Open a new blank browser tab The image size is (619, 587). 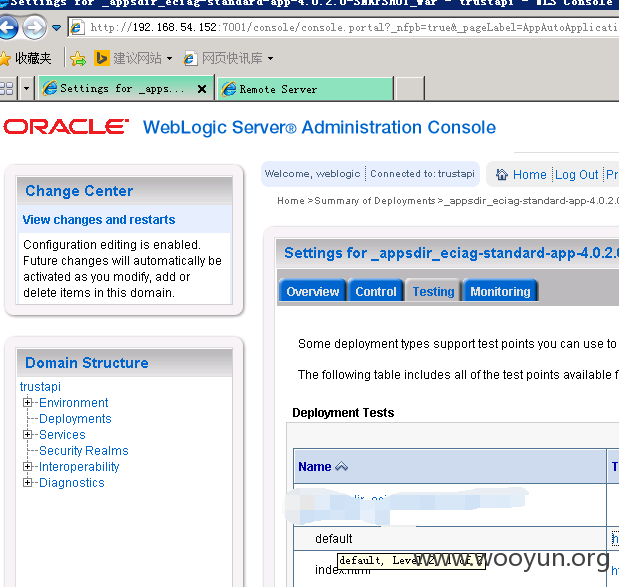(x=410, y=89)
